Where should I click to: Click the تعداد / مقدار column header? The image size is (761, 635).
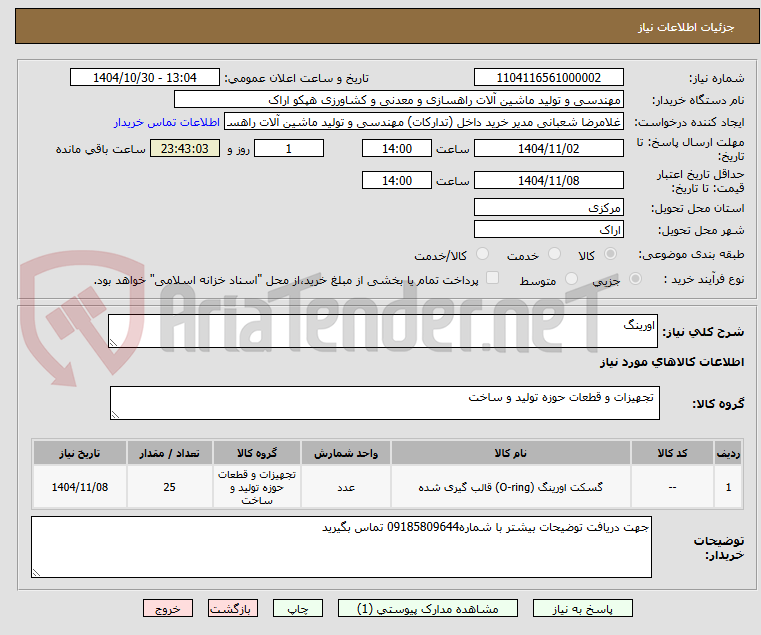[x=169, y=453]
